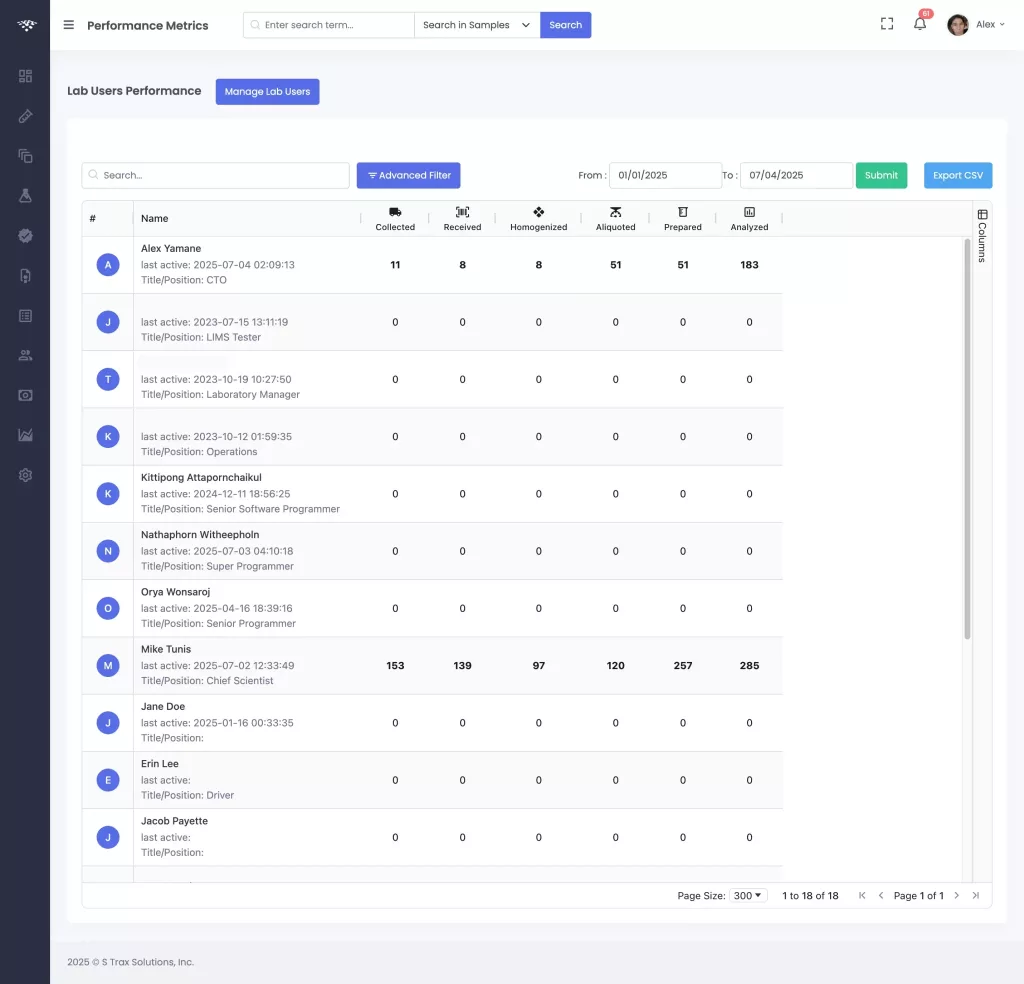1024x984 pixels.
Task: Open the flask lab icon in sidebar
Action: [x=25, y=196]
